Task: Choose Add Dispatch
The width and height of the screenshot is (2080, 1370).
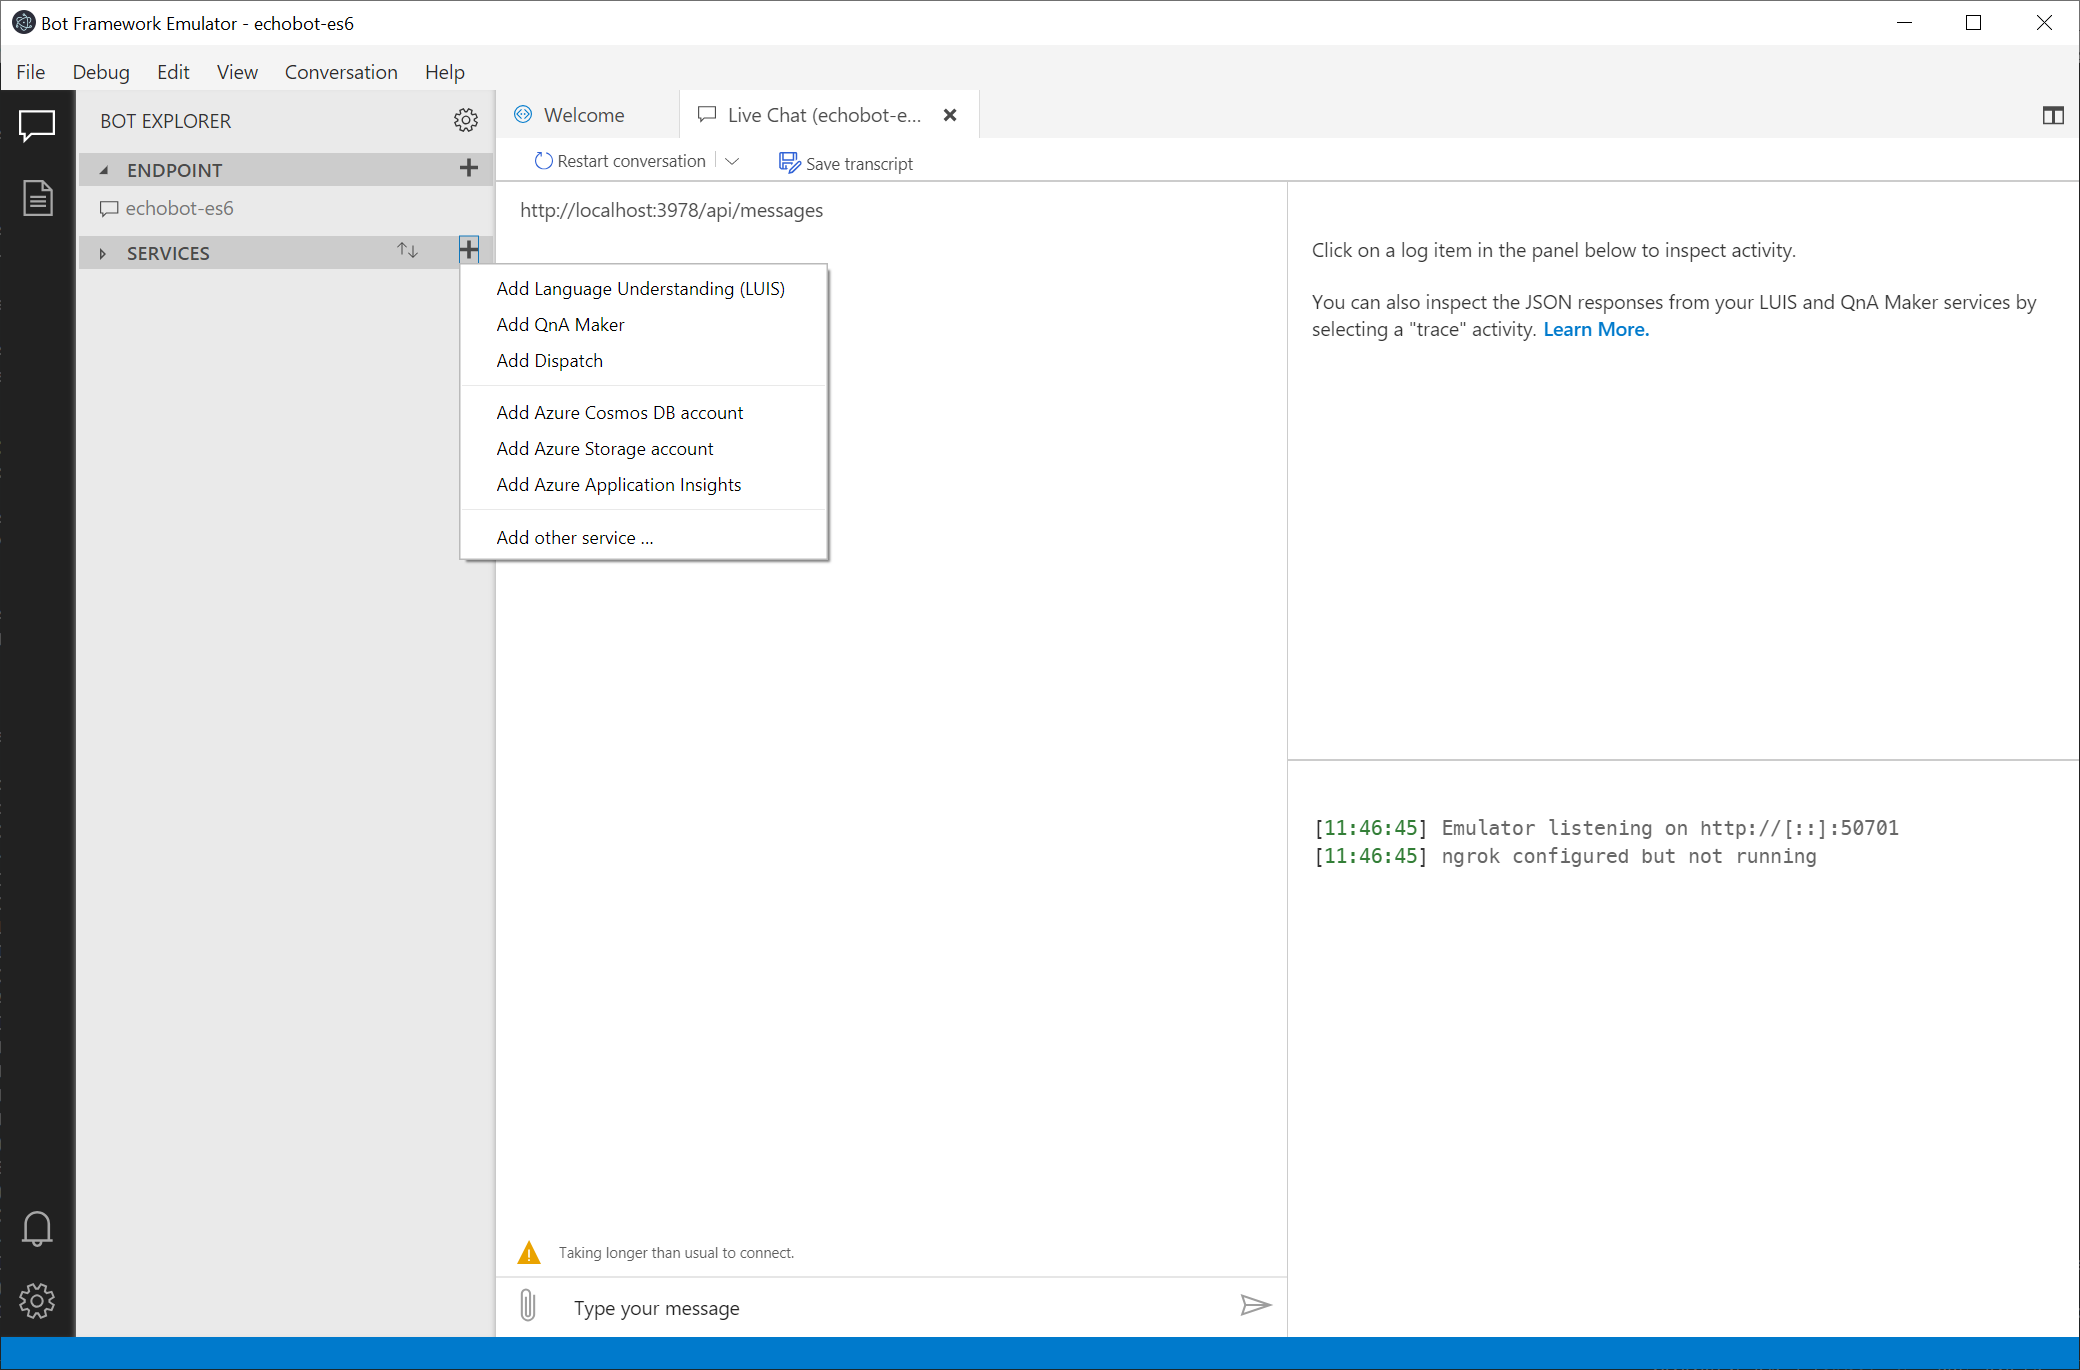Action: click(x=643, y=360)
